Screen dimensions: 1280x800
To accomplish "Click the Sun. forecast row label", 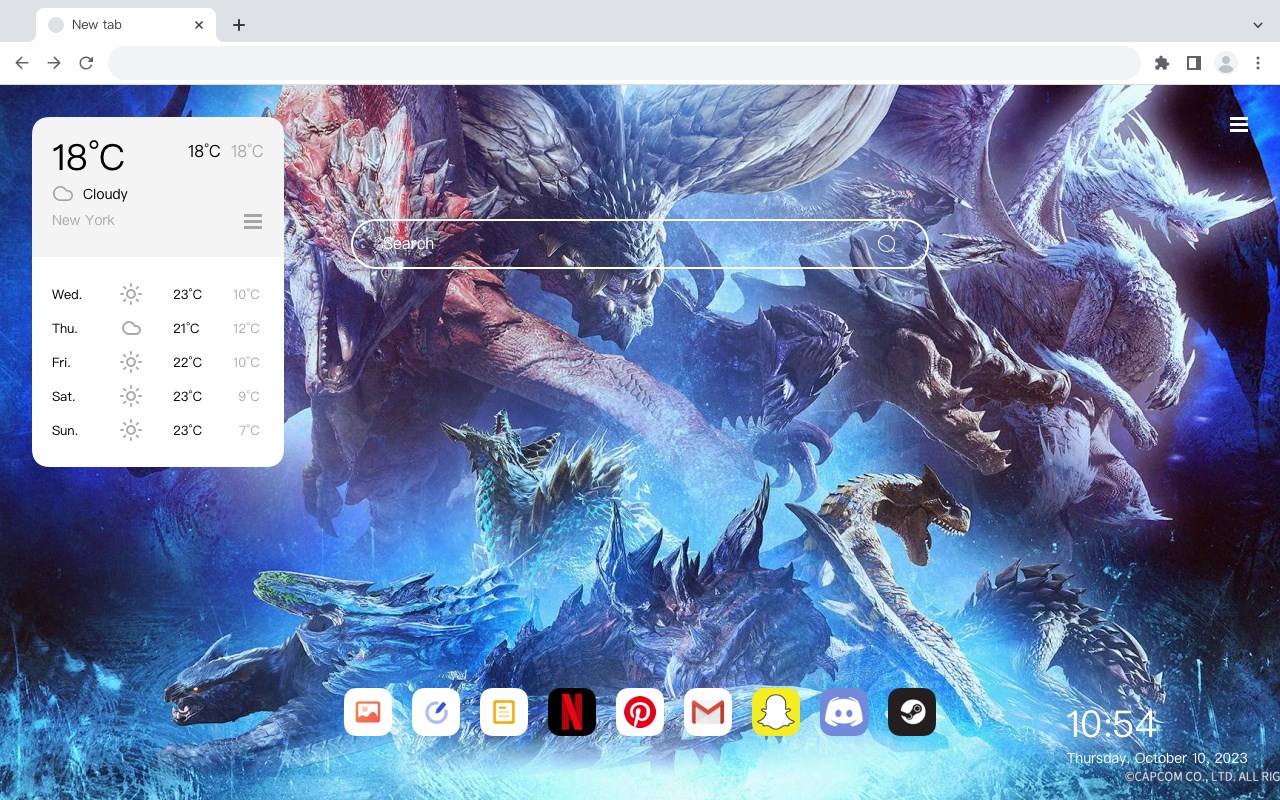I will (65, 430).
